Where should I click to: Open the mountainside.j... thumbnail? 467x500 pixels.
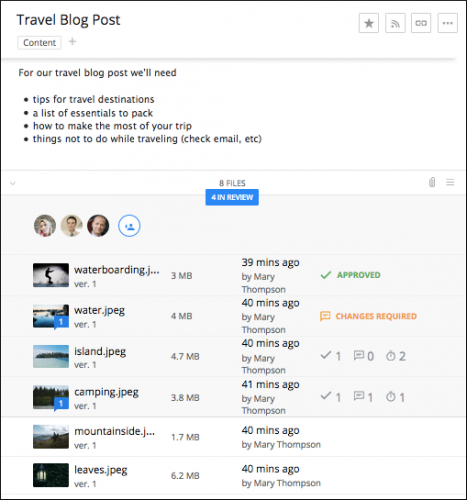51,437
